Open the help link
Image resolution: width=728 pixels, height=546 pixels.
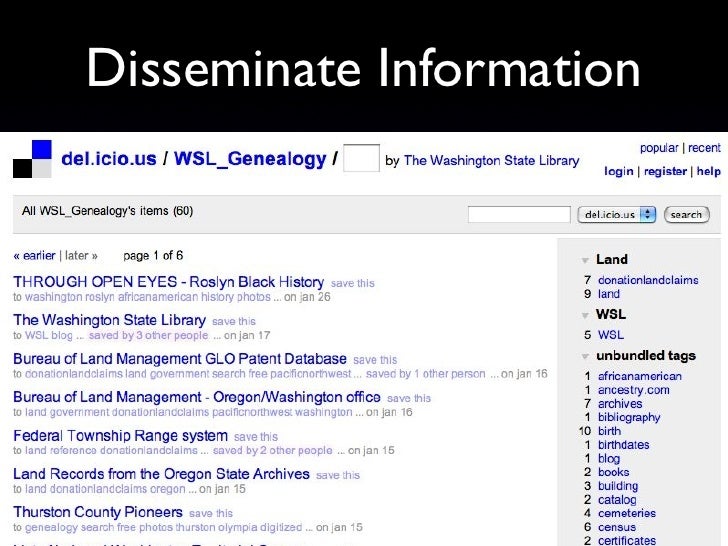pos(708,171)
